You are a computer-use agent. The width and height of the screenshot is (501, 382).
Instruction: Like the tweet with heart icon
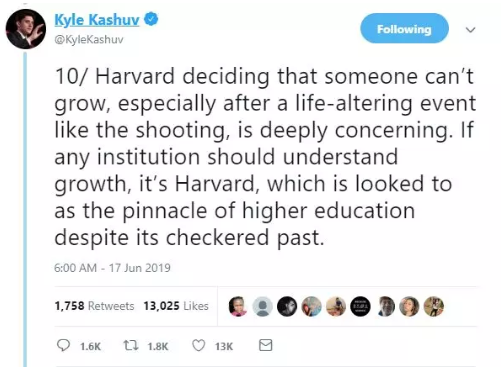tap(199, 345)
